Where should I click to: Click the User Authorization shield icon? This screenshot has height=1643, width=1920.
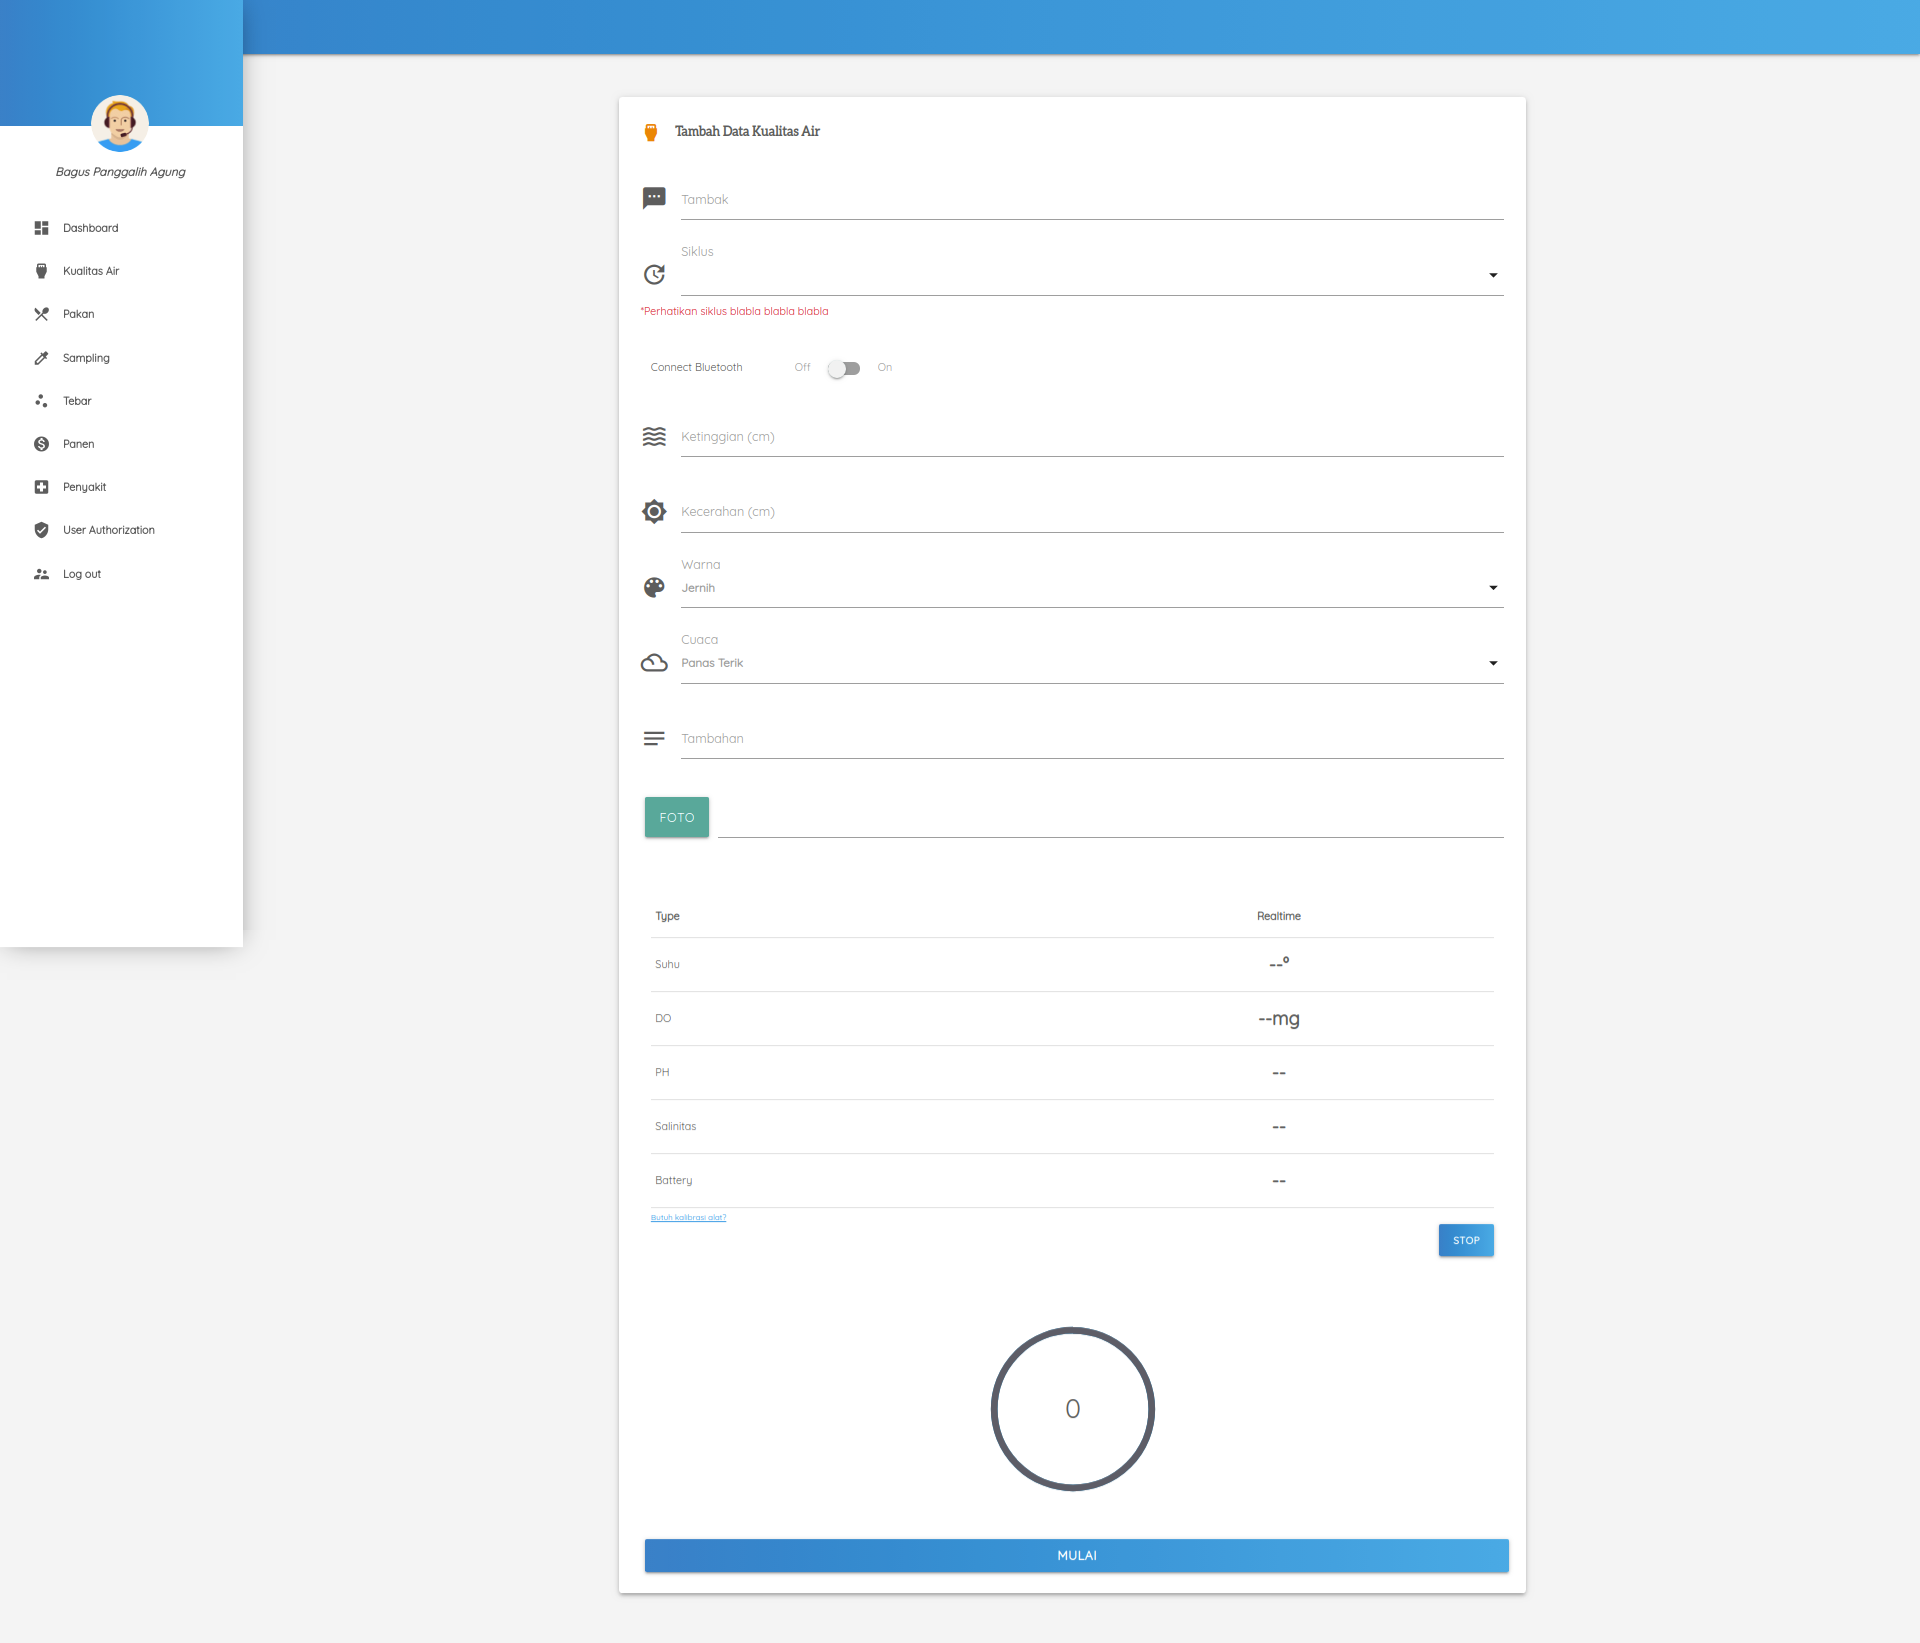pyautogui.click(x=41, y=530)
